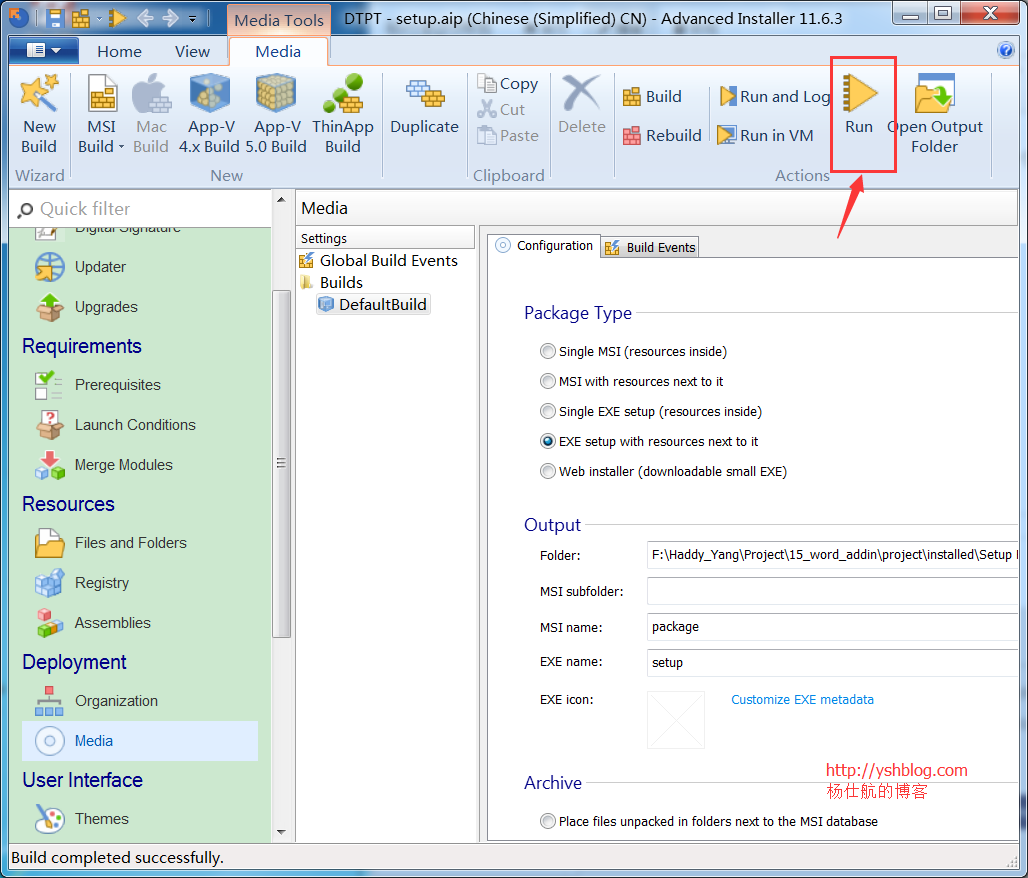Click the left sidebar scrollbar thumb
The width and height of the screenshot is (1028, 878).
(281, 463)
